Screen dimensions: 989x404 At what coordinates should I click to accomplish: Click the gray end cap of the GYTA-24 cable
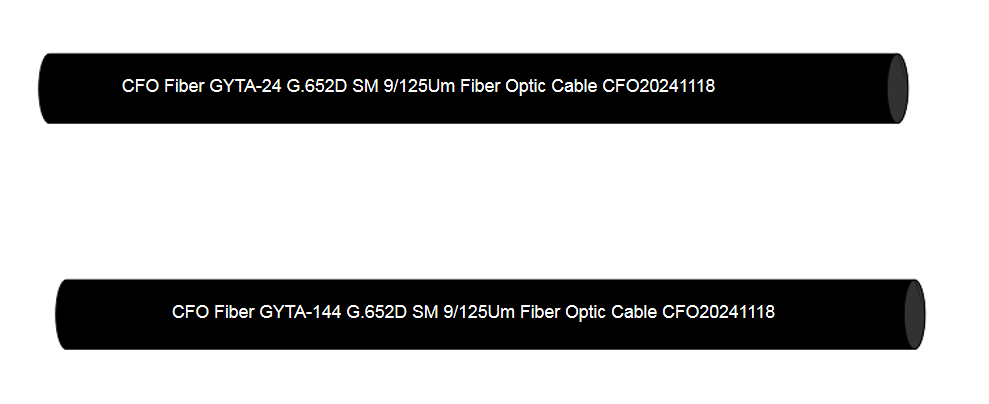click(897, 88)
